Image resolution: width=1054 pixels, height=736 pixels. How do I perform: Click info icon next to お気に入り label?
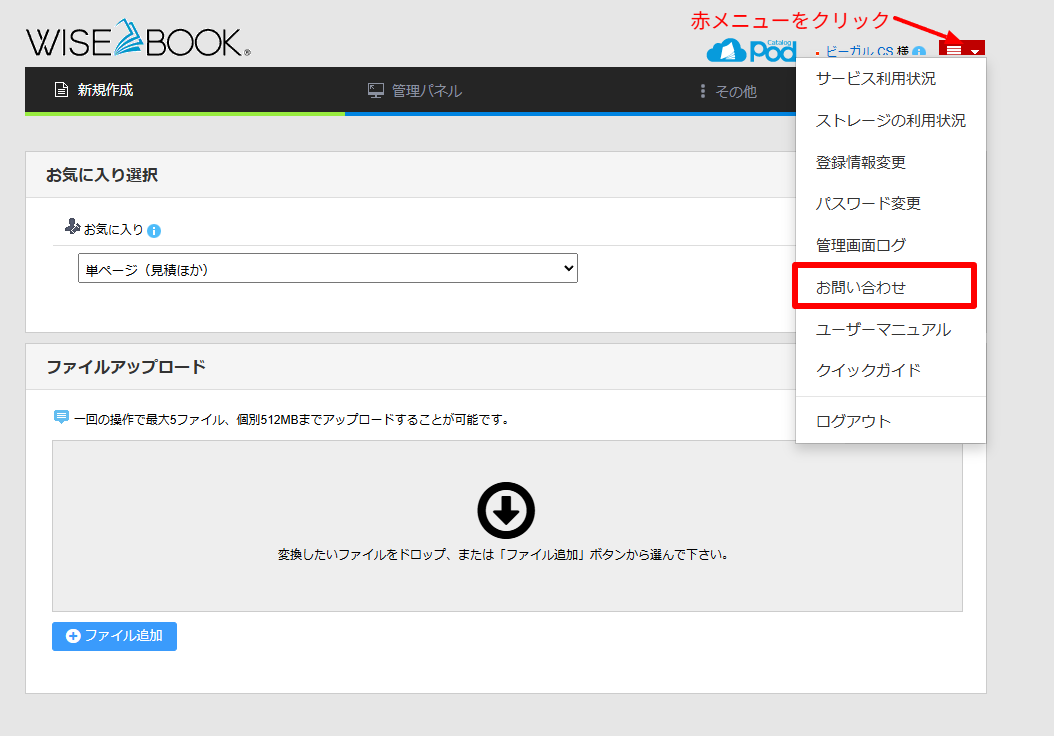(154, 231)
